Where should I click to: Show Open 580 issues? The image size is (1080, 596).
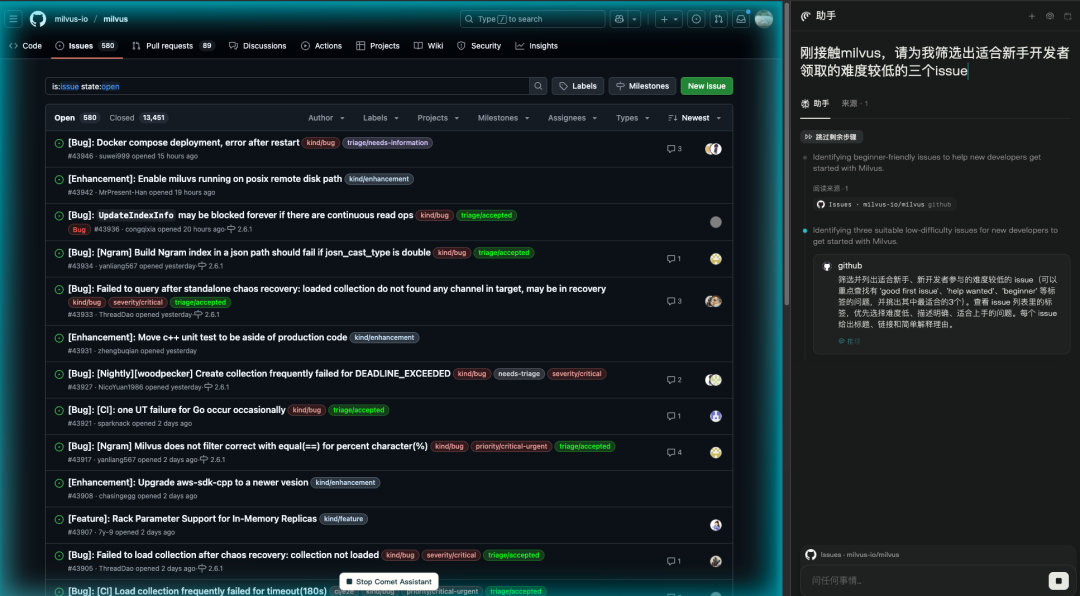77,118
